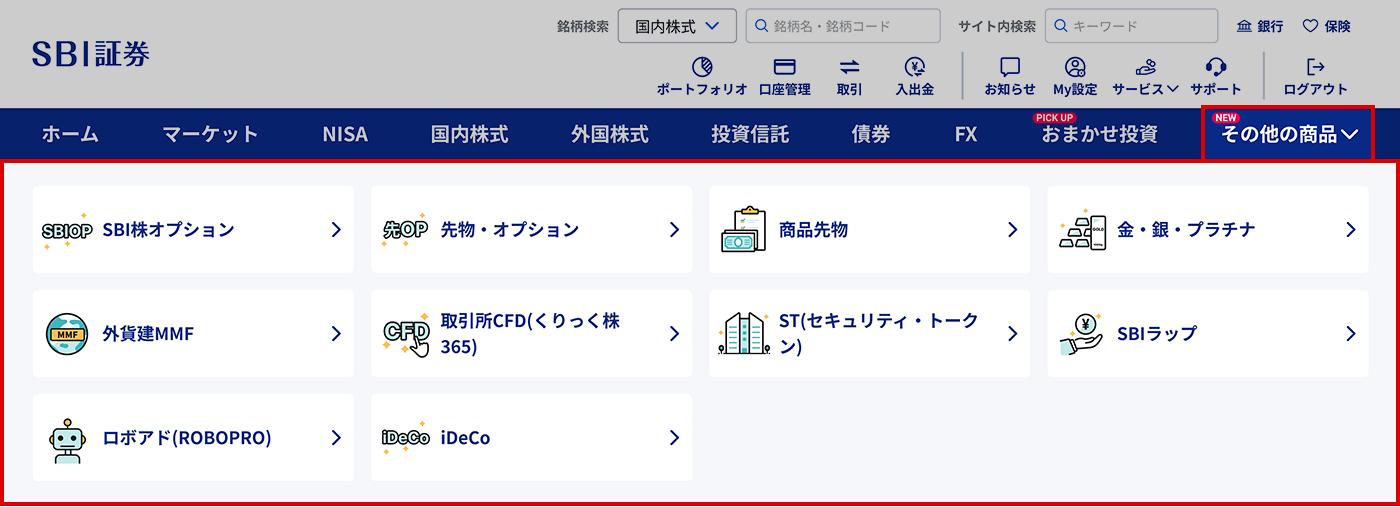Open My設定 user icon
Image resolution: width=1400 pixels, height=507 pixels.
click(x=1075, y=67)
